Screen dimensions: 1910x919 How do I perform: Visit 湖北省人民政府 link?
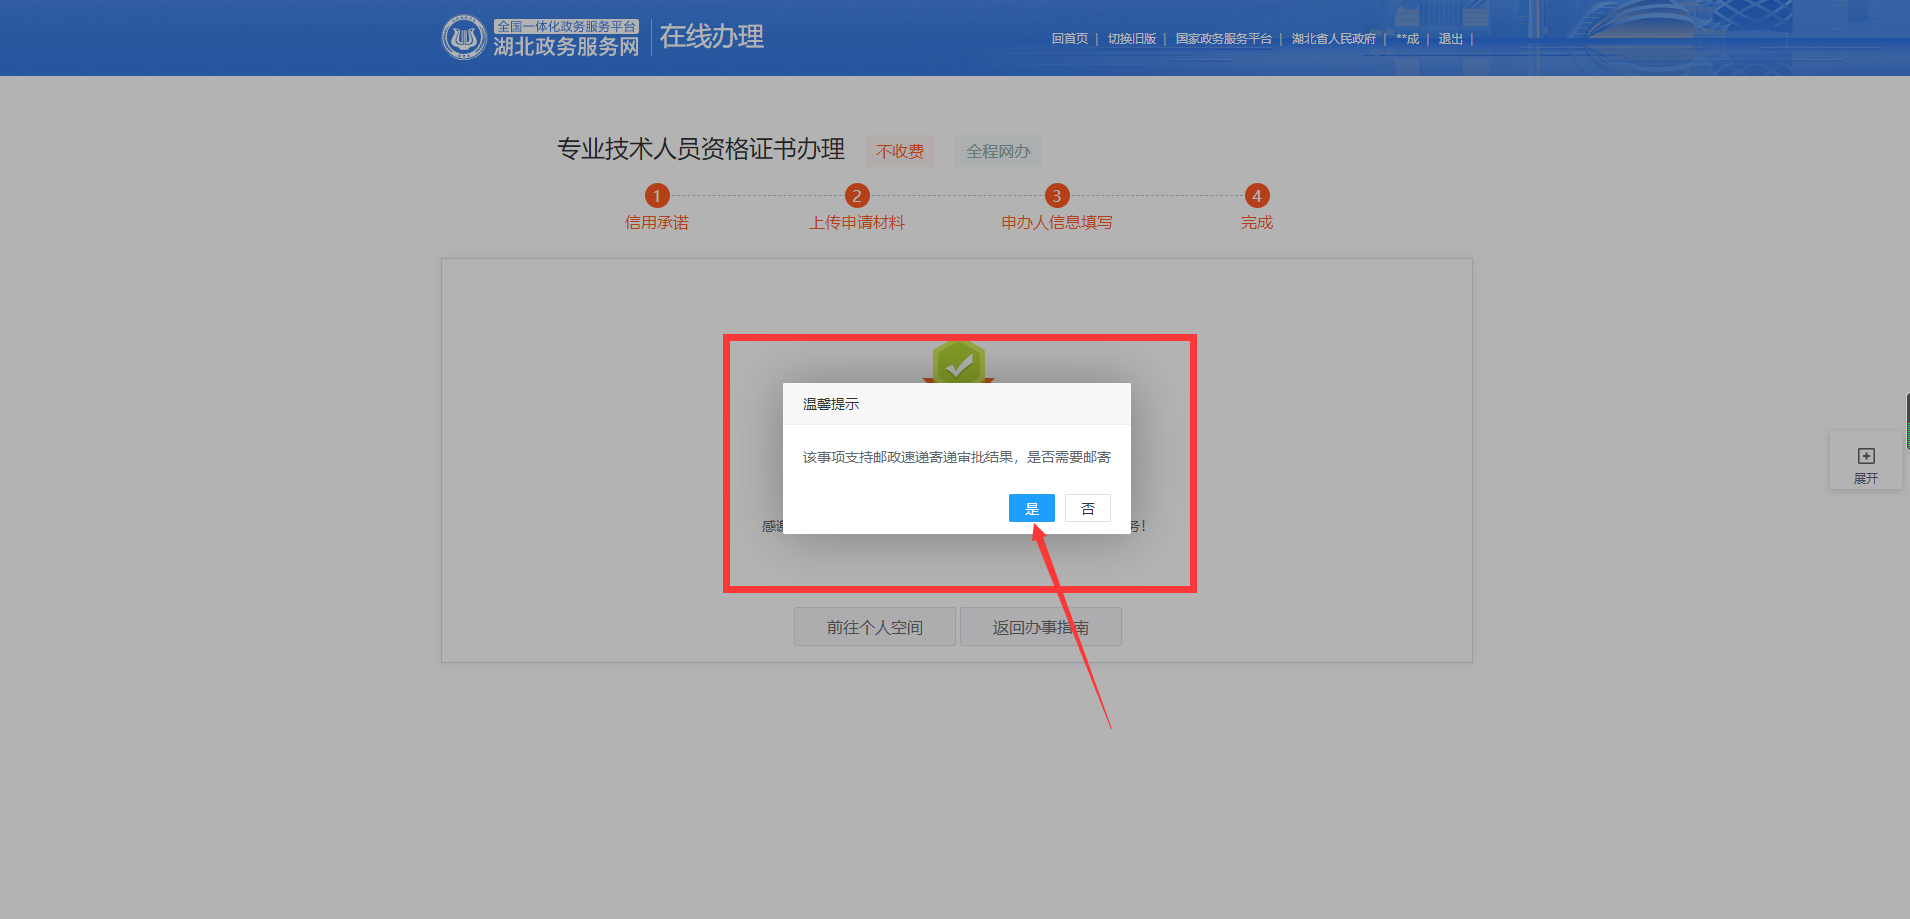coord(1333,39)
